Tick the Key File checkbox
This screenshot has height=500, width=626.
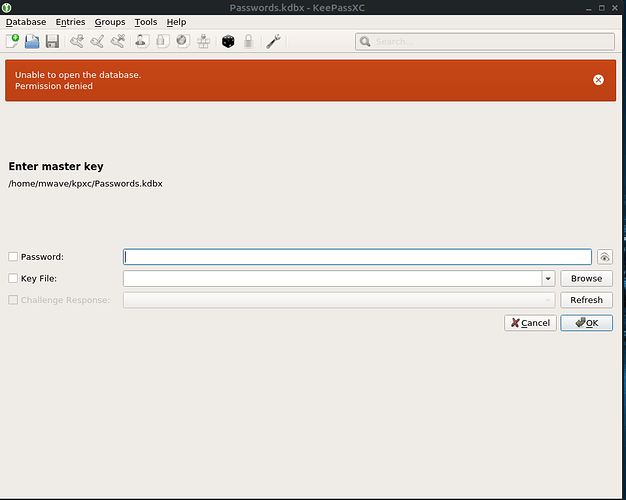coord(13,279)
